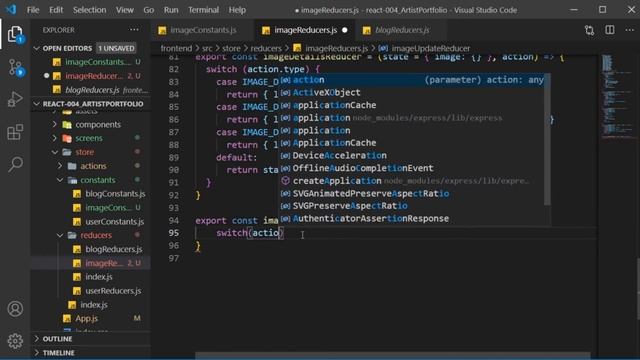Choose the SVGPreserveAspectRatio suggestion

[412, 206]
